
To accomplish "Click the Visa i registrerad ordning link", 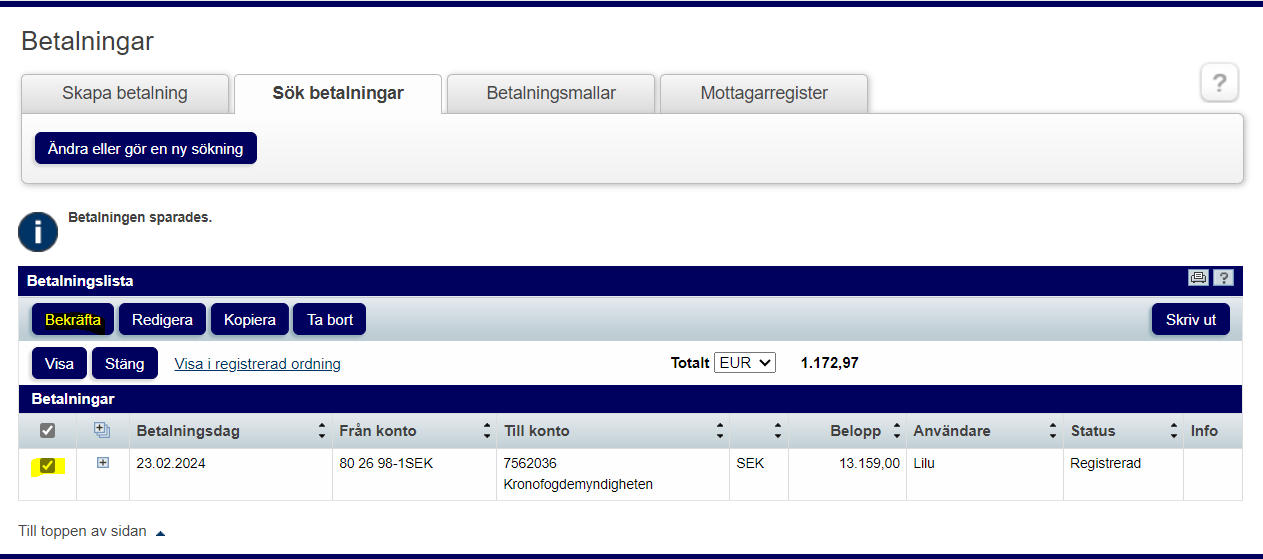I will tap(257, 364).
